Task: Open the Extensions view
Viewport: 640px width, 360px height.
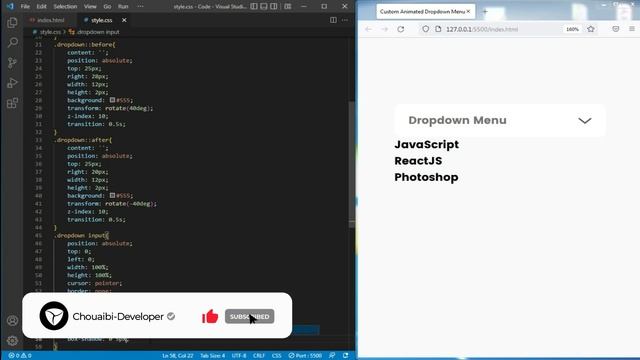Action: (12, 103)
